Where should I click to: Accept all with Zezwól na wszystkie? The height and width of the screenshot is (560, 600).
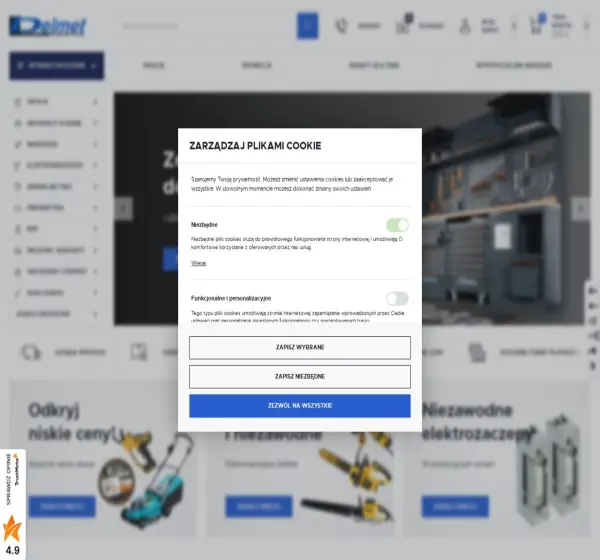(300, 406)
